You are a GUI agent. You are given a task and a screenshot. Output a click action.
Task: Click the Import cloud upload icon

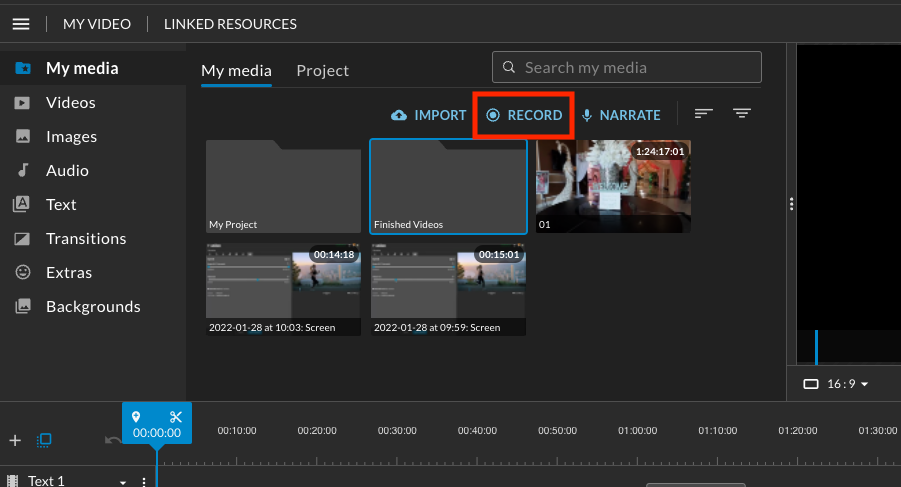(399, 115)
